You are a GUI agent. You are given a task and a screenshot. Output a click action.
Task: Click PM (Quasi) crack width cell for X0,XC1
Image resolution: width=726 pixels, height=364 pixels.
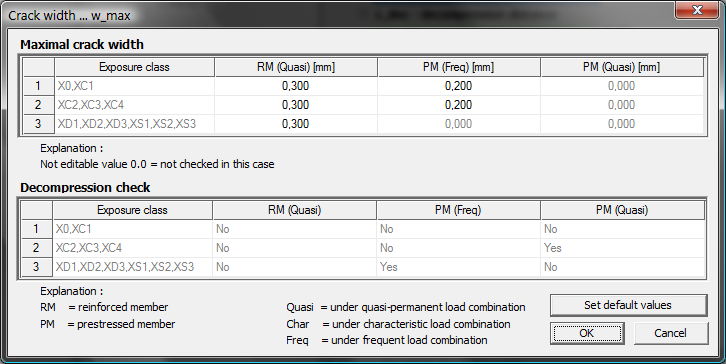point(622,86)
